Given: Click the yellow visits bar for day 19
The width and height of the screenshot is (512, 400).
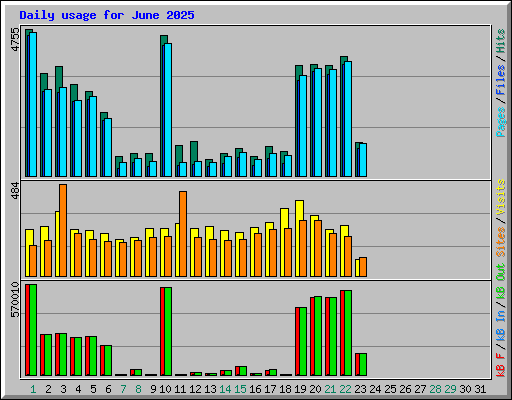Looking at the screenshot, I should pos(298,238).
